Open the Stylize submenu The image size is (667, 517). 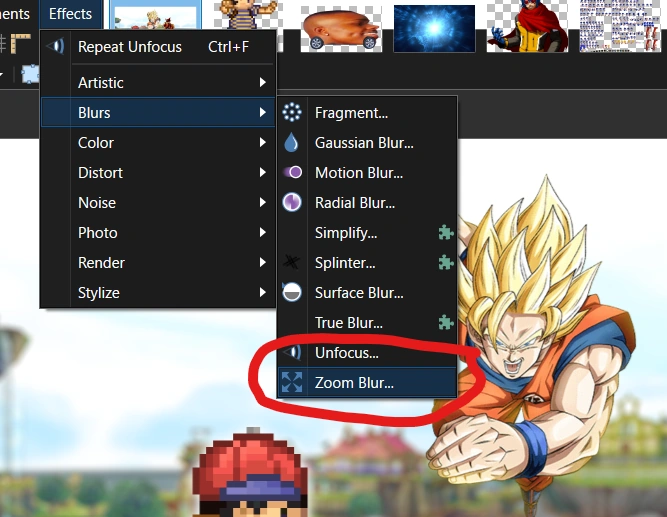point(158,293)
